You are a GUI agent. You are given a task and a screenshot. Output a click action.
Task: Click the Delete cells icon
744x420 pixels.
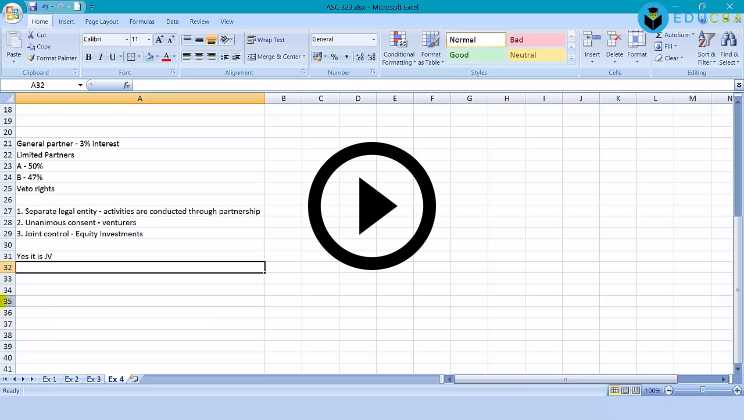[x=615, y=44]
